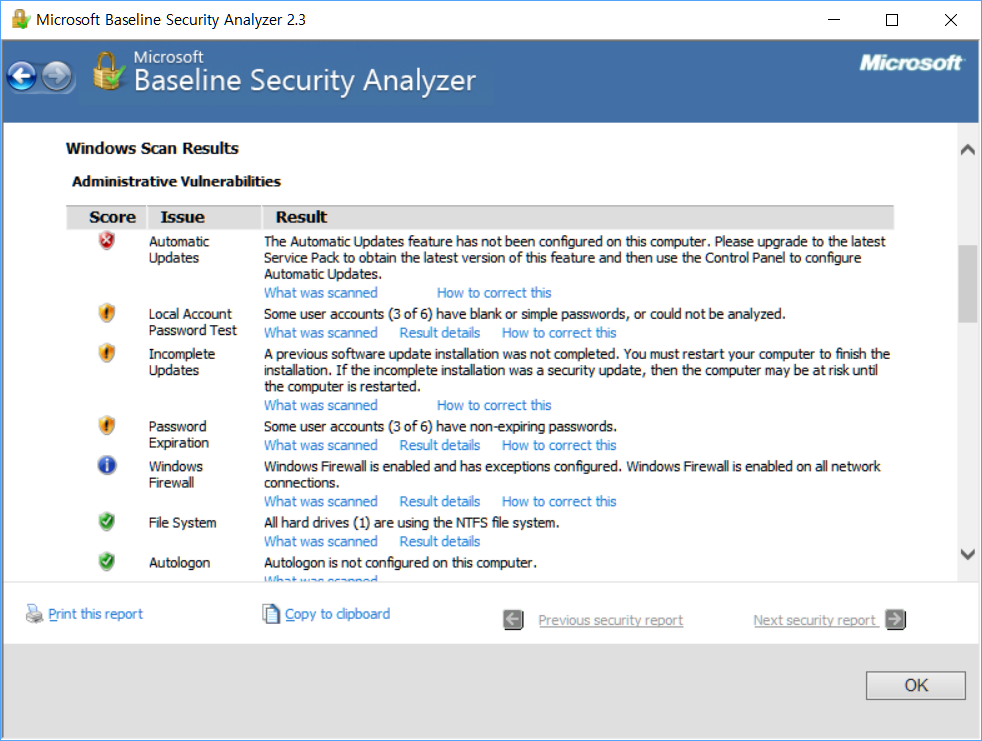Open How to correct this for Local Account Password
Image resolution: width=982 pixels, height=741 pixels.
click(x=559, y=333)
